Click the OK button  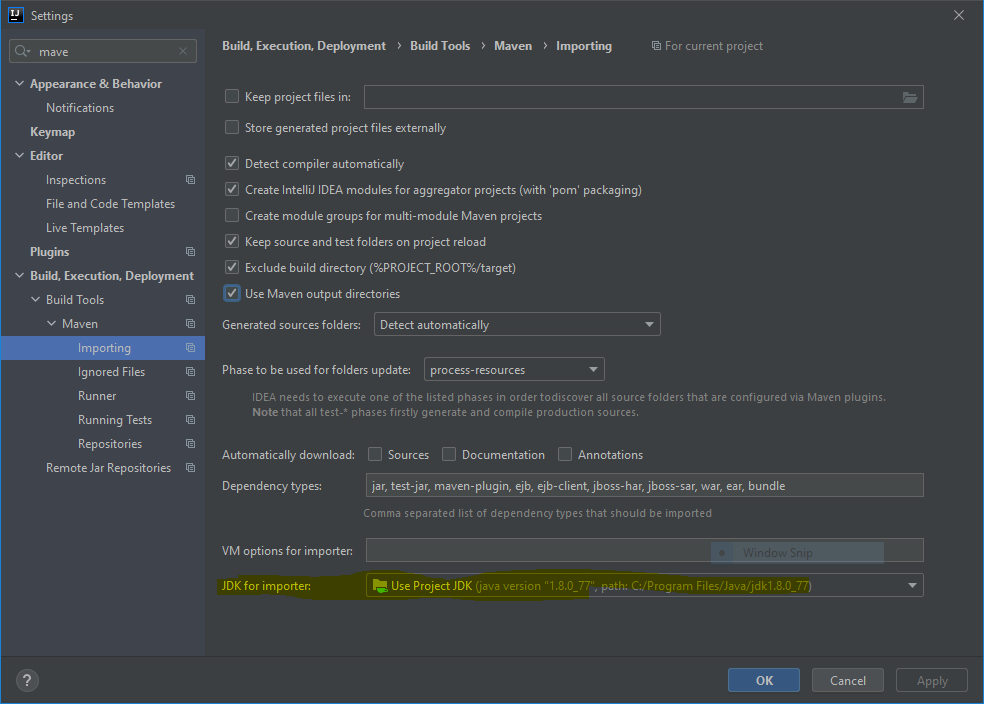point(764,680)
